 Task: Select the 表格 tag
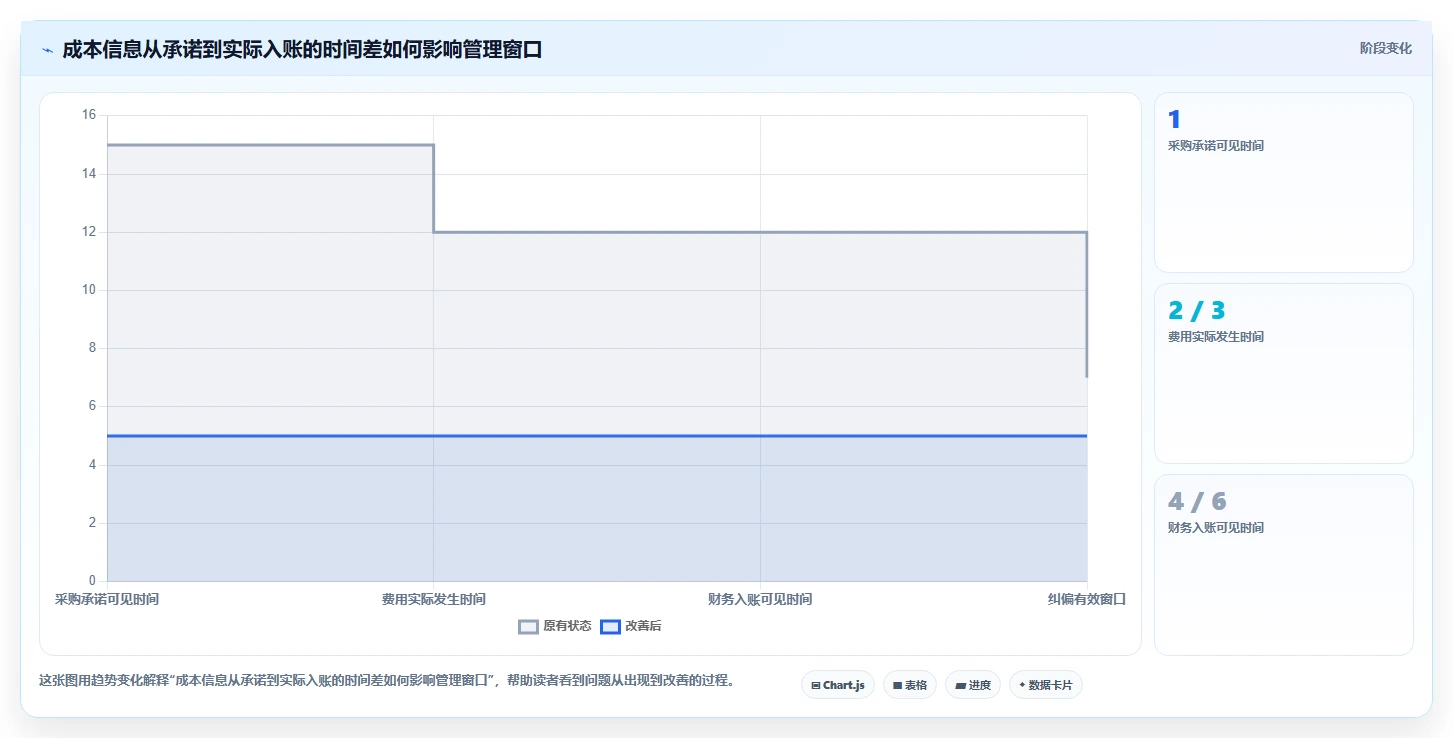[x=910, y=685]
